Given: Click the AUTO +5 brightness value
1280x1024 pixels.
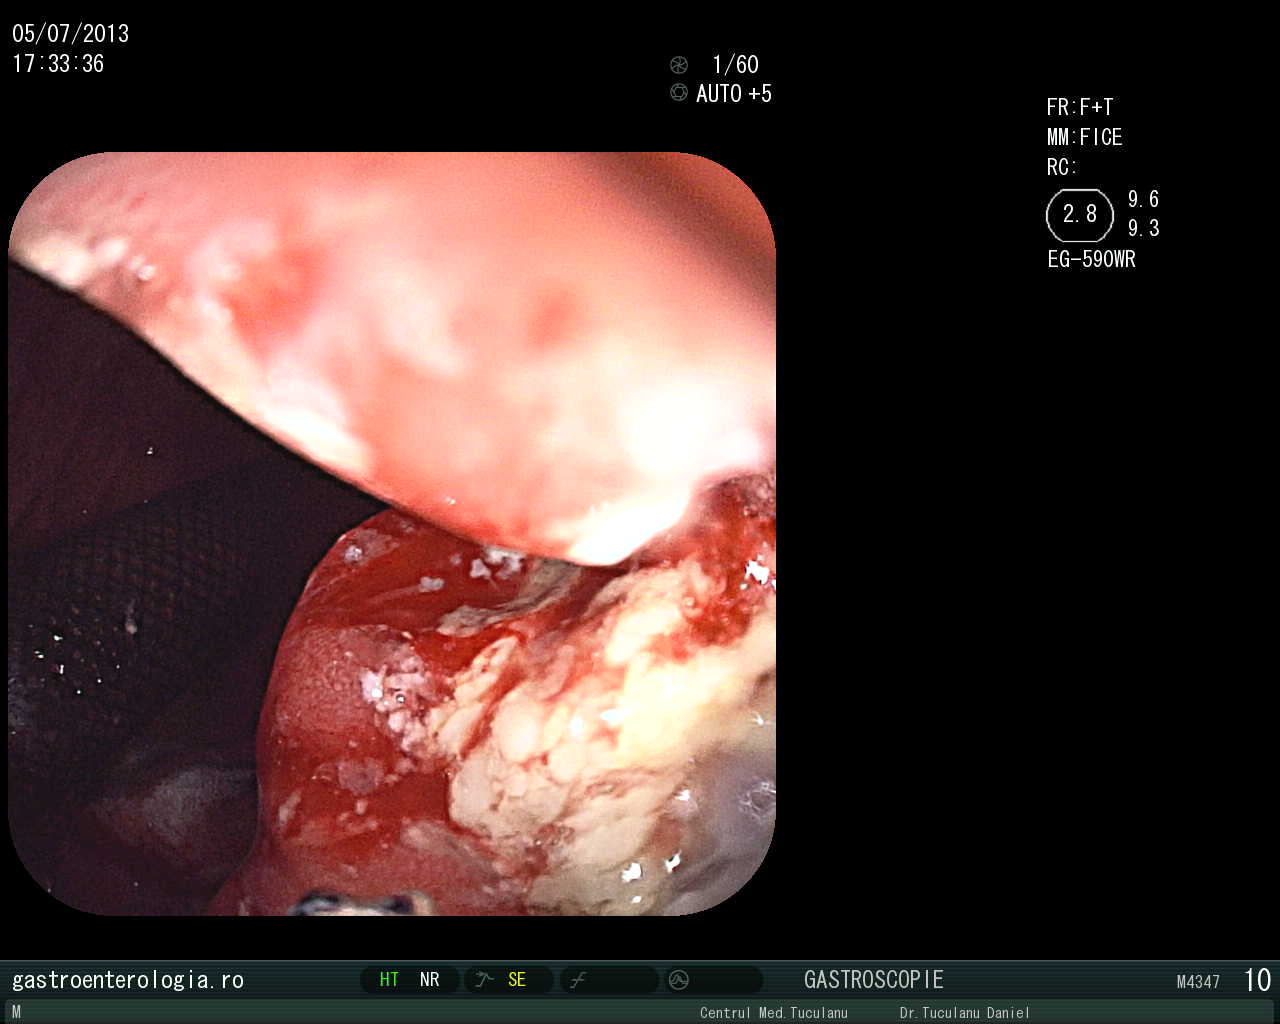Looking at the screenshot, I should [734, 94].
